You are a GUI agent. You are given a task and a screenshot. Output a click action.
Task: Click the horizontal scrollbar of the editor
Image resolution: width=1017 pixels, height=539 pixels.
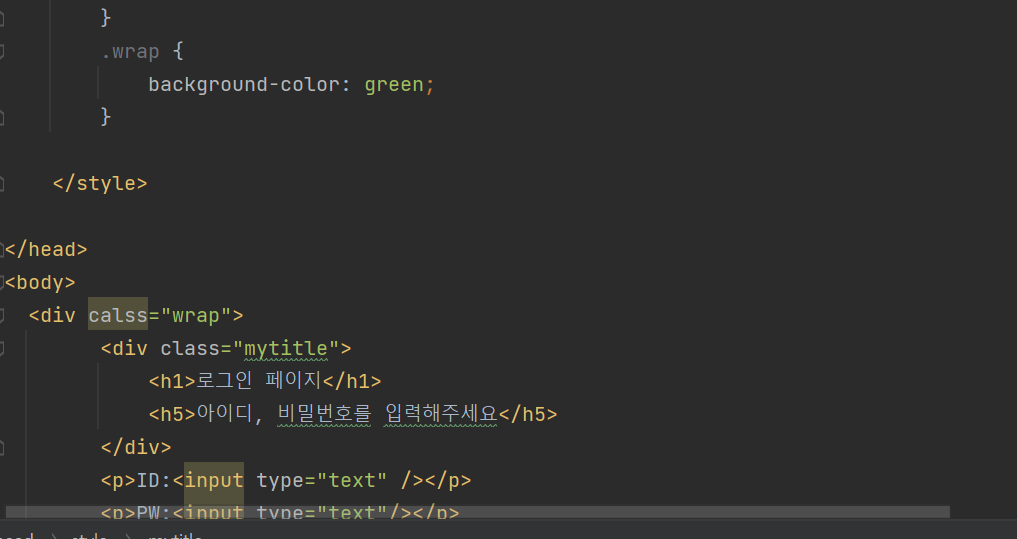point(477,512)
